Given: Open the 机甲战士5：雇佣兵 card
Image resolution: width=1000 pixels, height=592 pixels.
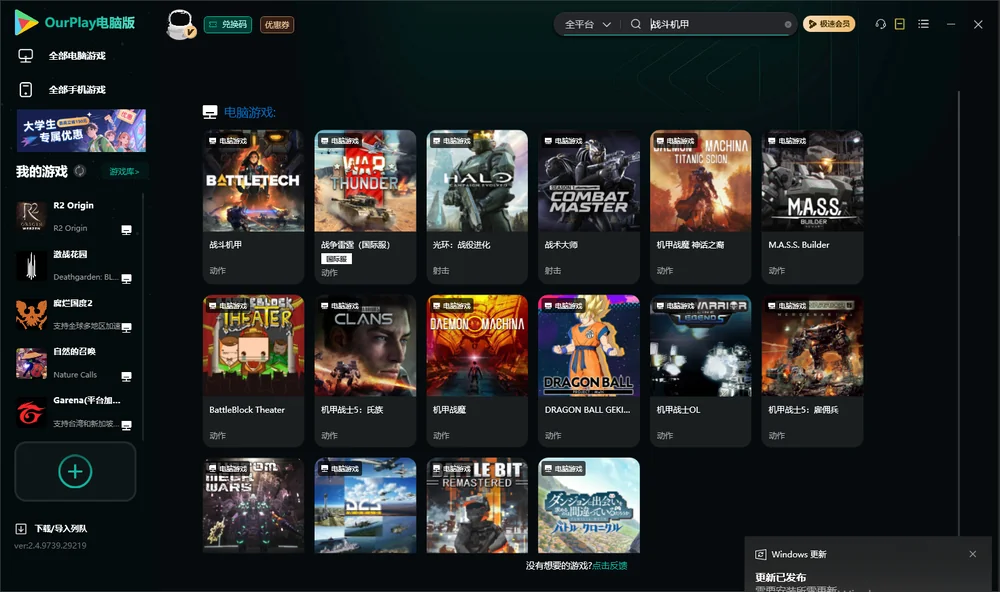Looking at the screenshot, I should pyautogui.click(x=812, y=371).
